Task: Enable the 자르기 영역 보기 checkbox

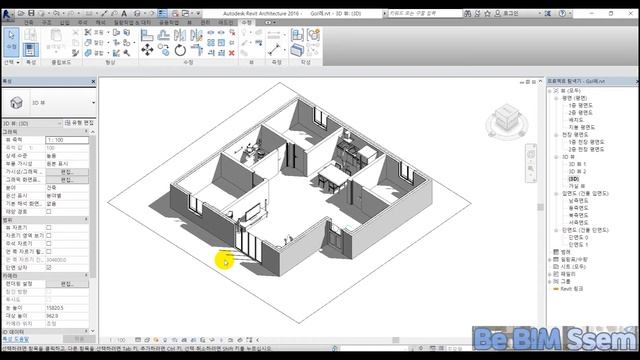Action: (49, 236)
